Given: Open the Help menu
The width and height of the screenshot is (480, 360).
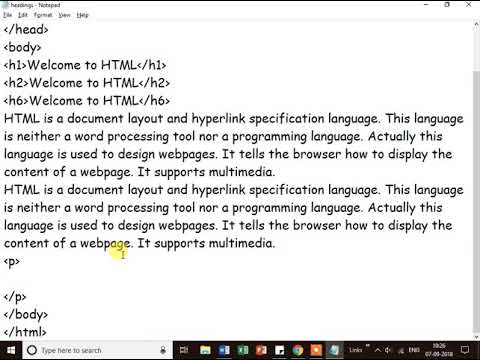Looking at the screenshot, I should click(82, 15).
